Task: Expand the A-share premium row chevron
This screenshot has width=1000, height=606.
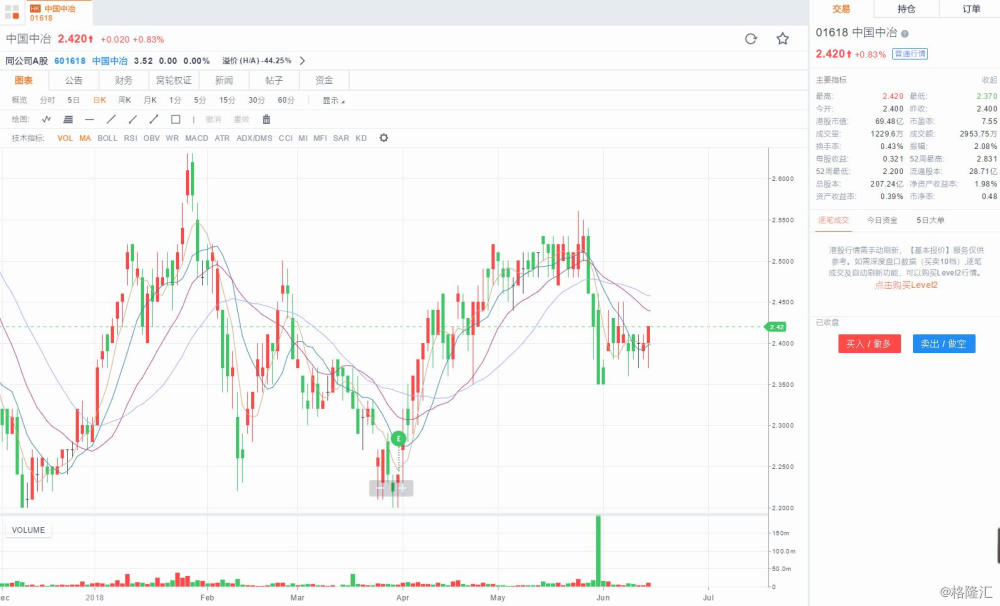Action: pyautogui.click(x=302, y=61)
